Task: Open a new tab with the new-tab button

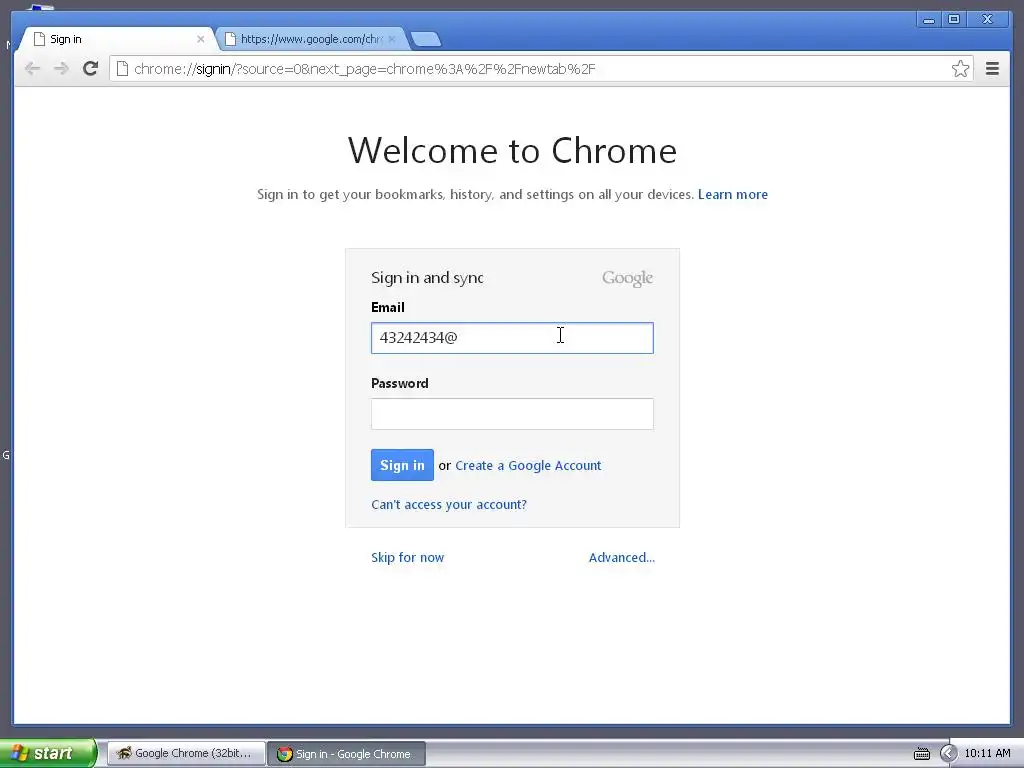Action: [x=426, y=40]
